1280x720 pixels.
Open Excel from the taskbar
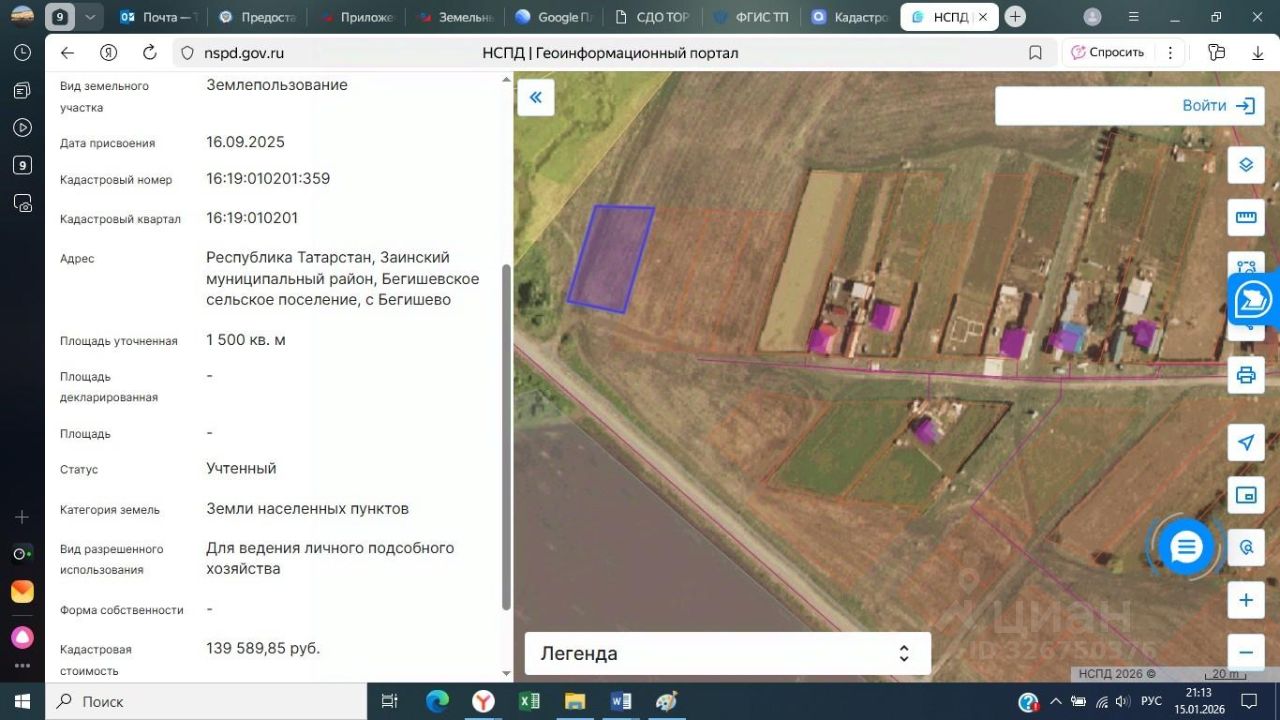[529, 701]
